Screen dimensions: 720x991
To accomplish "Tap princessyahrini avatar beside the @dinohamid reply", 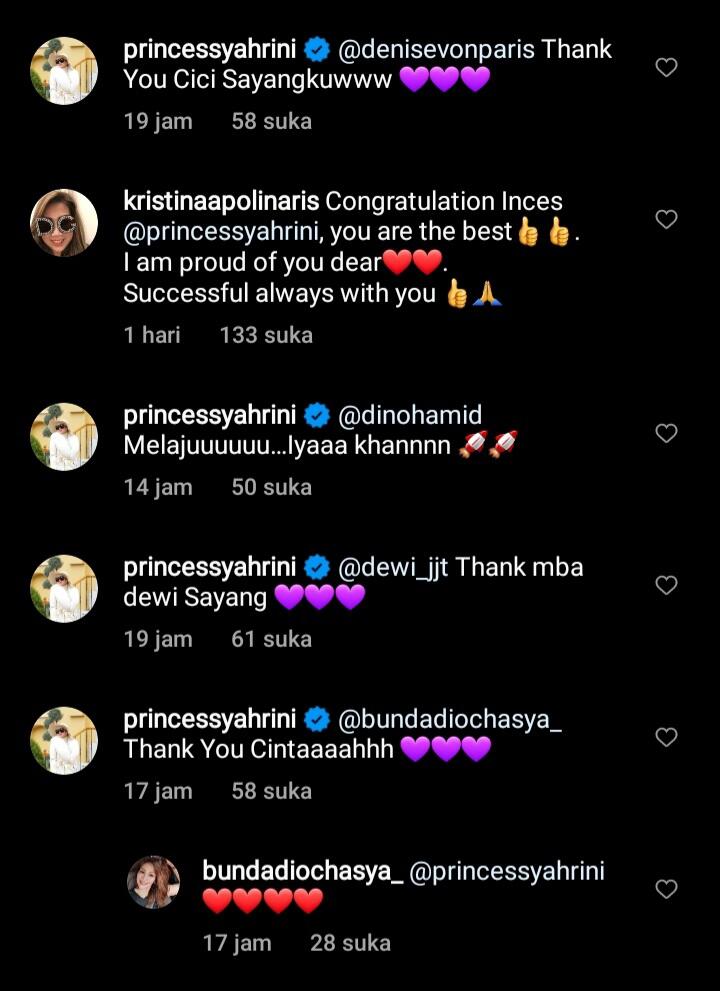I will [64, 437].
